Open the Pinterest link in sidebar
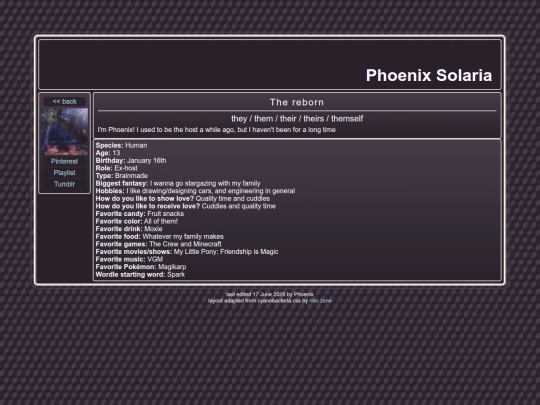Screen dimensions: 540x405 click(x=64, y=162)
